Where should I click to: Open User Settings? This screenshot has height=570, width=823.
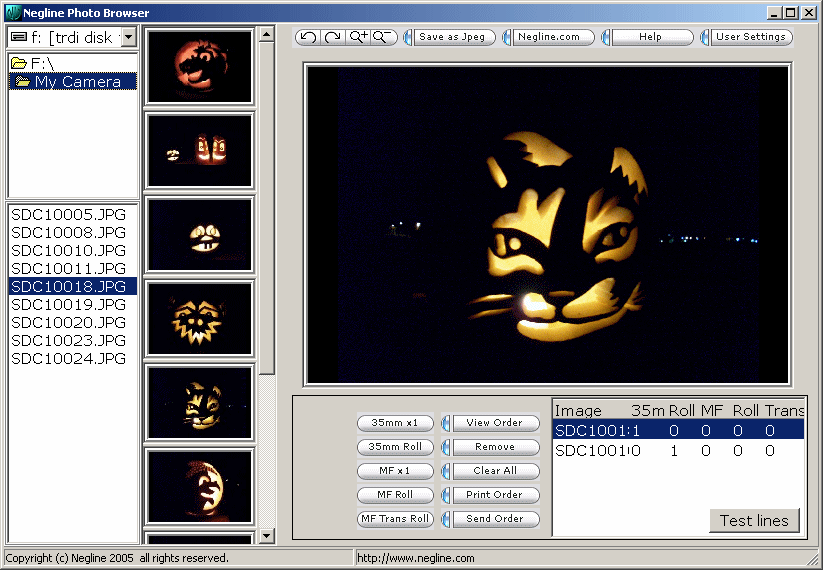click(750, 37)
